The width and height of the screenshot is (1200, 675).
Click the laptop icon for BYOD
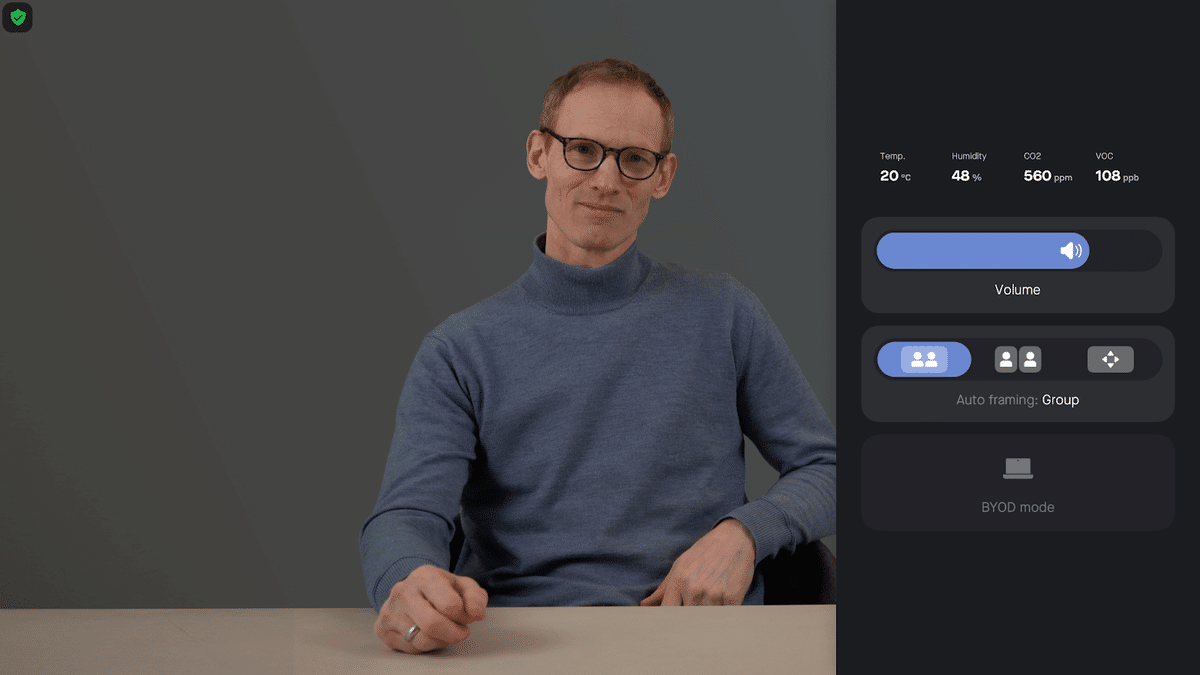point(1018,468)
